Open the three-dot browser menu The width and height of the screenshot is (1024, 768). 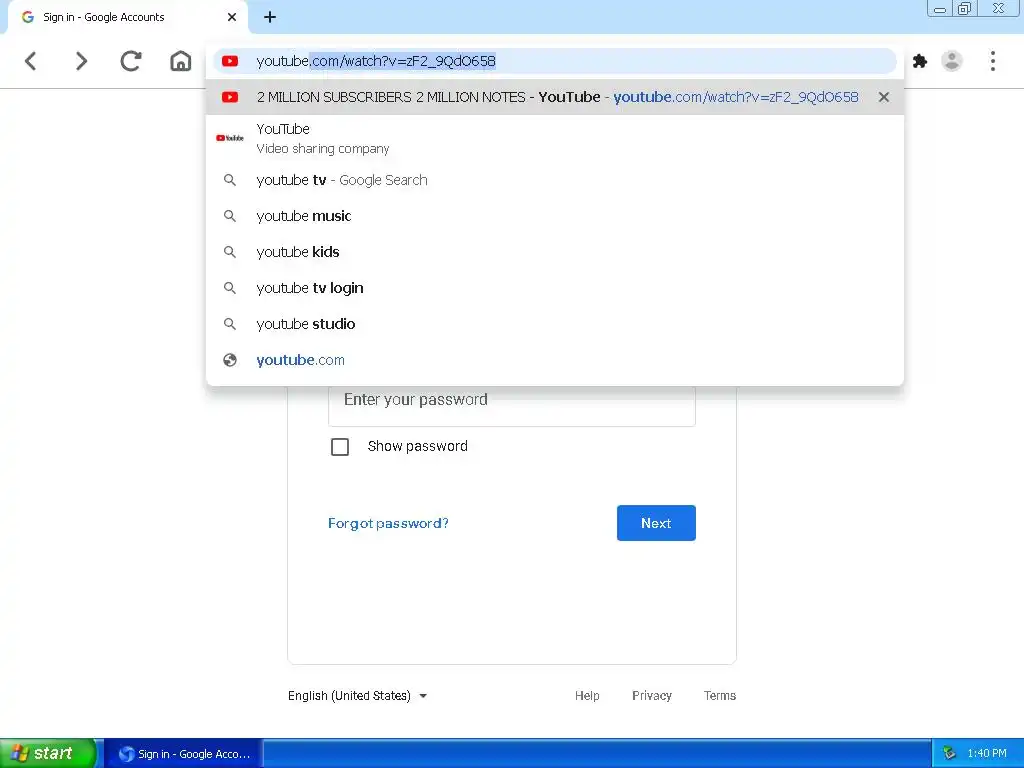point(993,61)
